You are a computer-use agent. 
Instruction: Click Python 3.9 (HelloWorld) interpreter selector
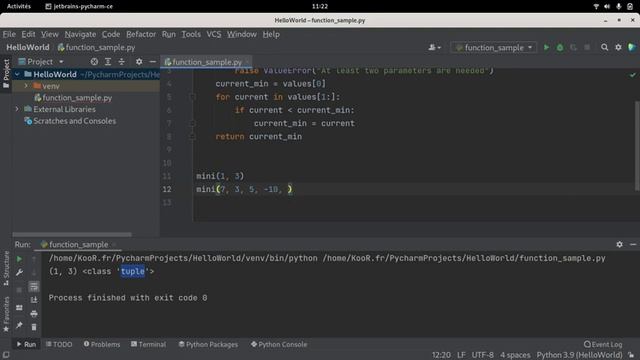[x=579, y=355]
